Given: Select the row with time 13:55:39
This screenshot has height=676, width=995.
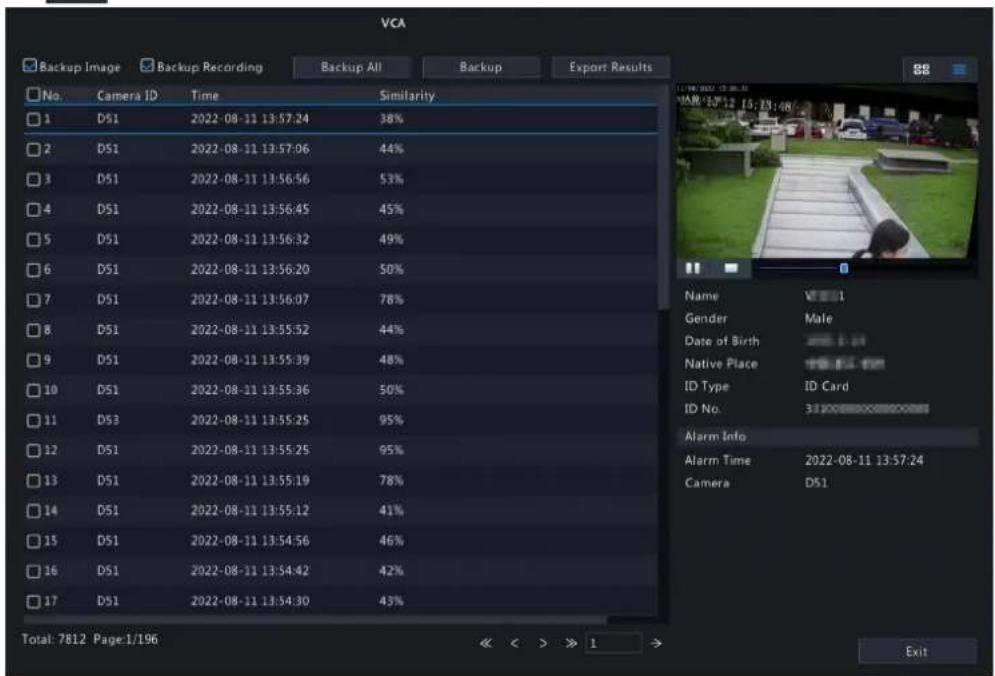Looking at the screenshot, I should pos(341,360).
